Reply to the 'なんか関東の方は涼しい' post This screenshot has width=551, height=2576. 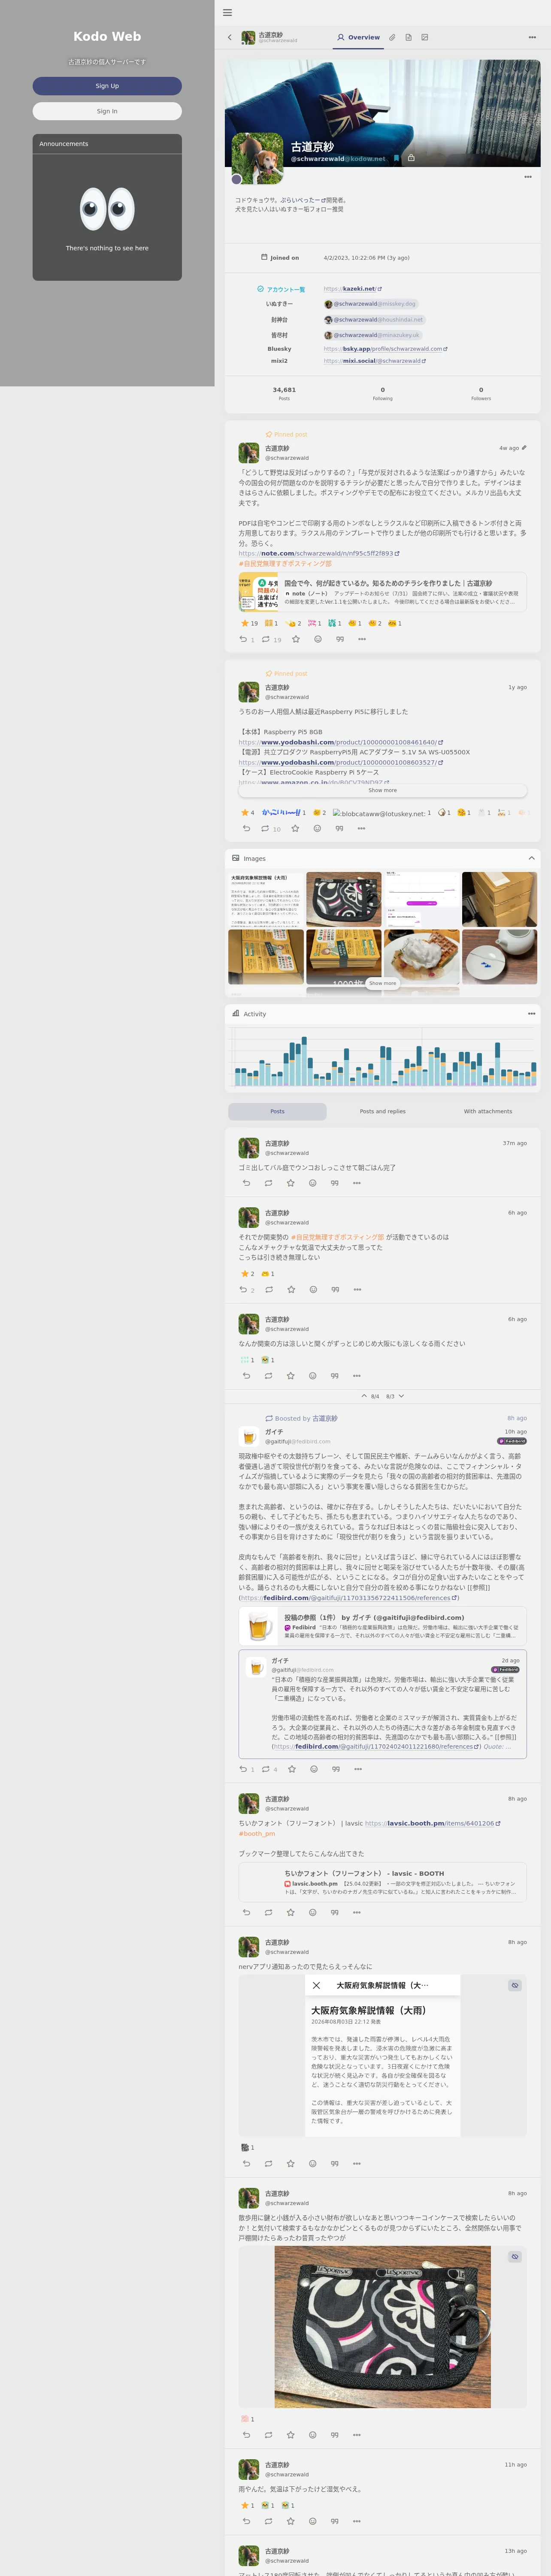pyautogui.click(x=246, y=1375)
